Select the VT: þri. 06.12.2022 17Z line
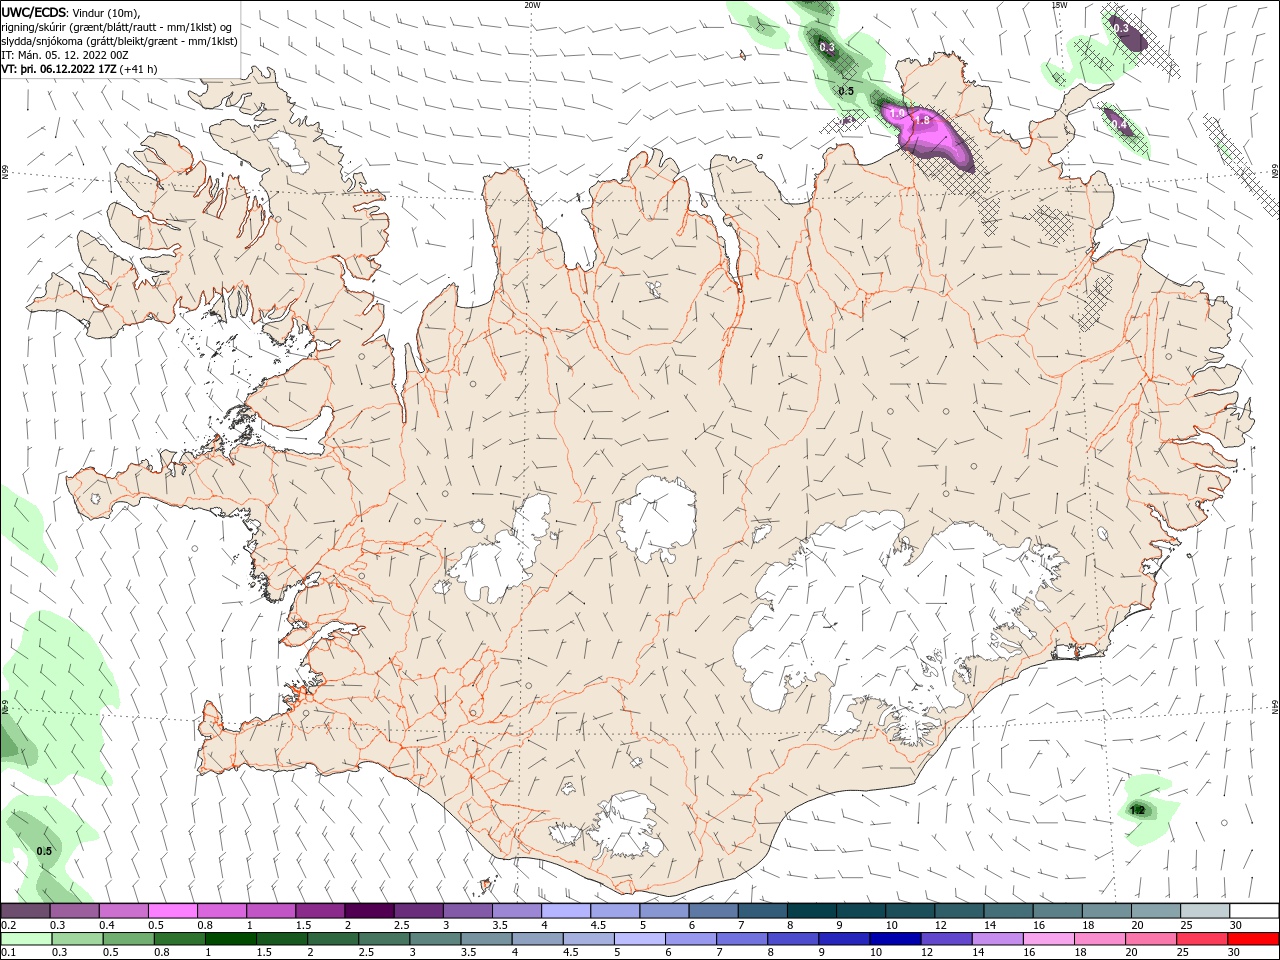 79,69
